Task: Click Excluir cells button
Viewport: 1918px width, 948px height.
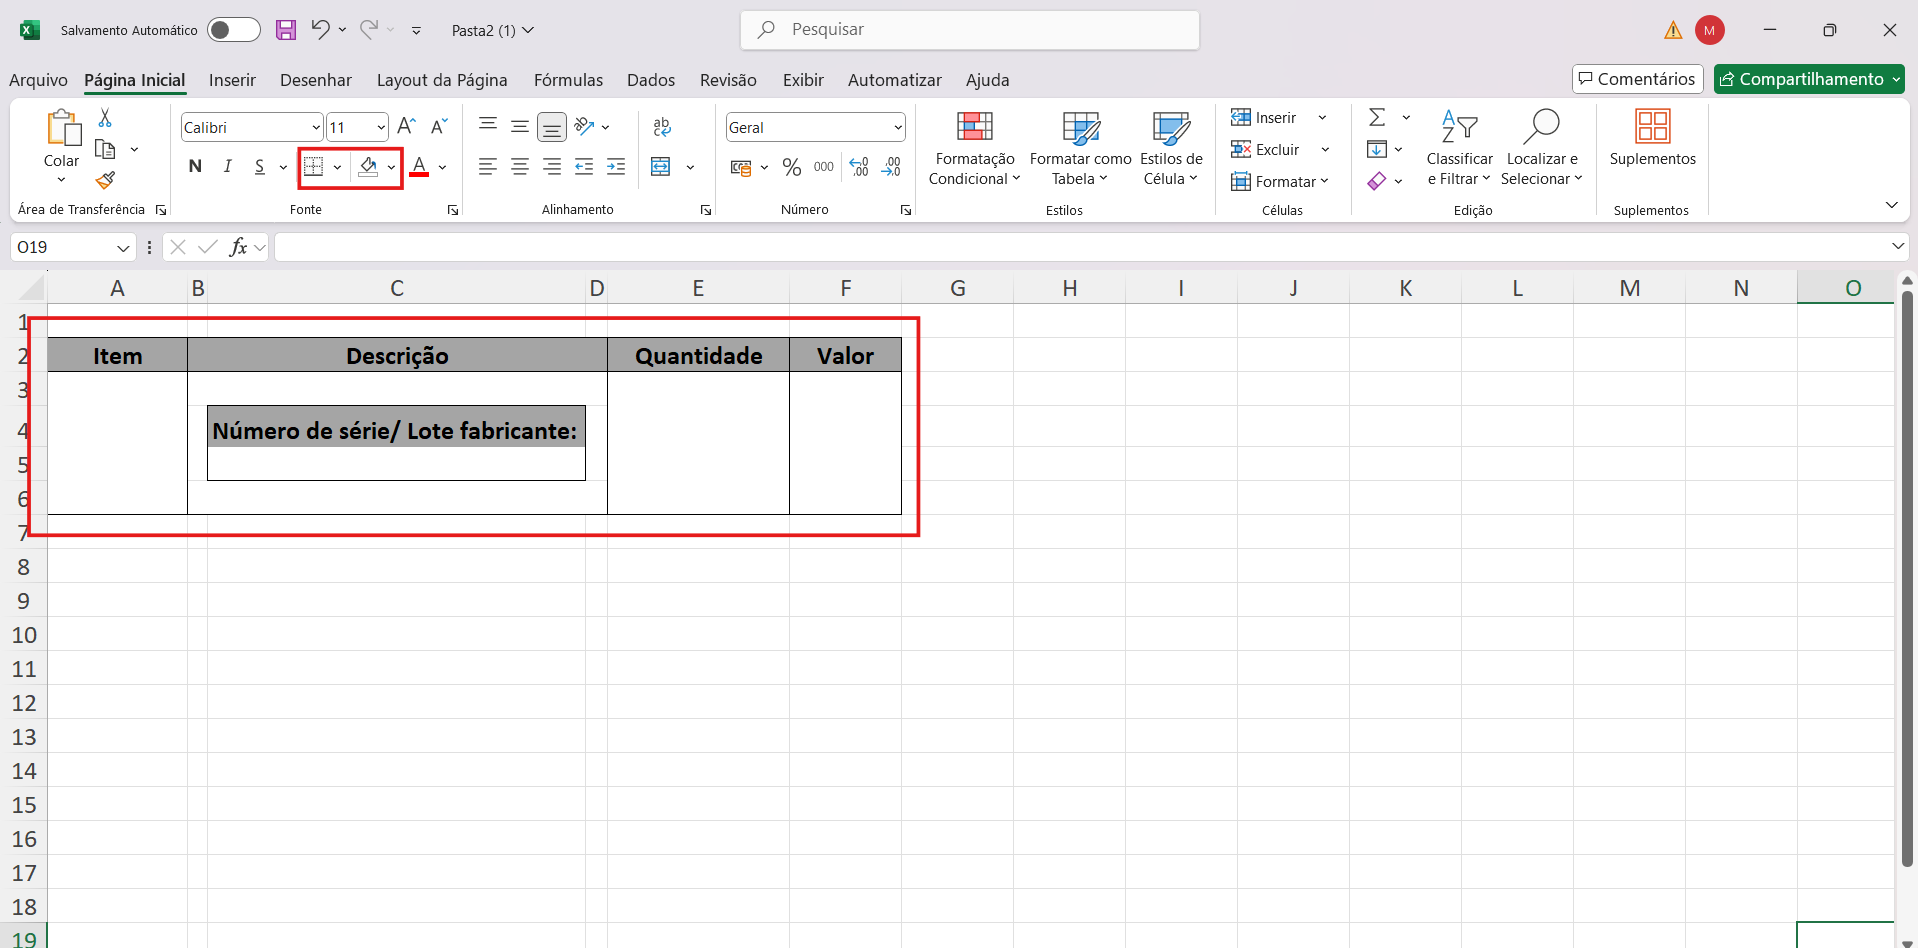Action: click(1265, 150)
